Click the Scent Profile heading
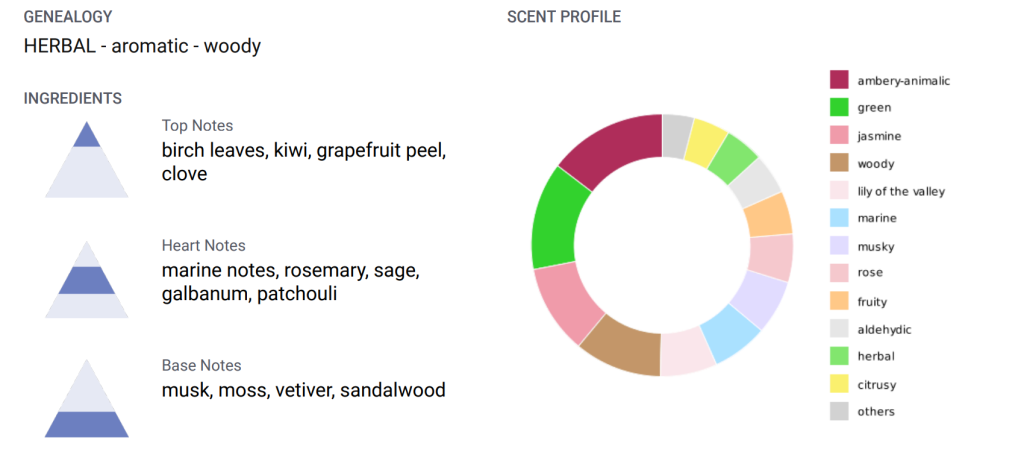The image size is (1024, 452). [564, 17]
